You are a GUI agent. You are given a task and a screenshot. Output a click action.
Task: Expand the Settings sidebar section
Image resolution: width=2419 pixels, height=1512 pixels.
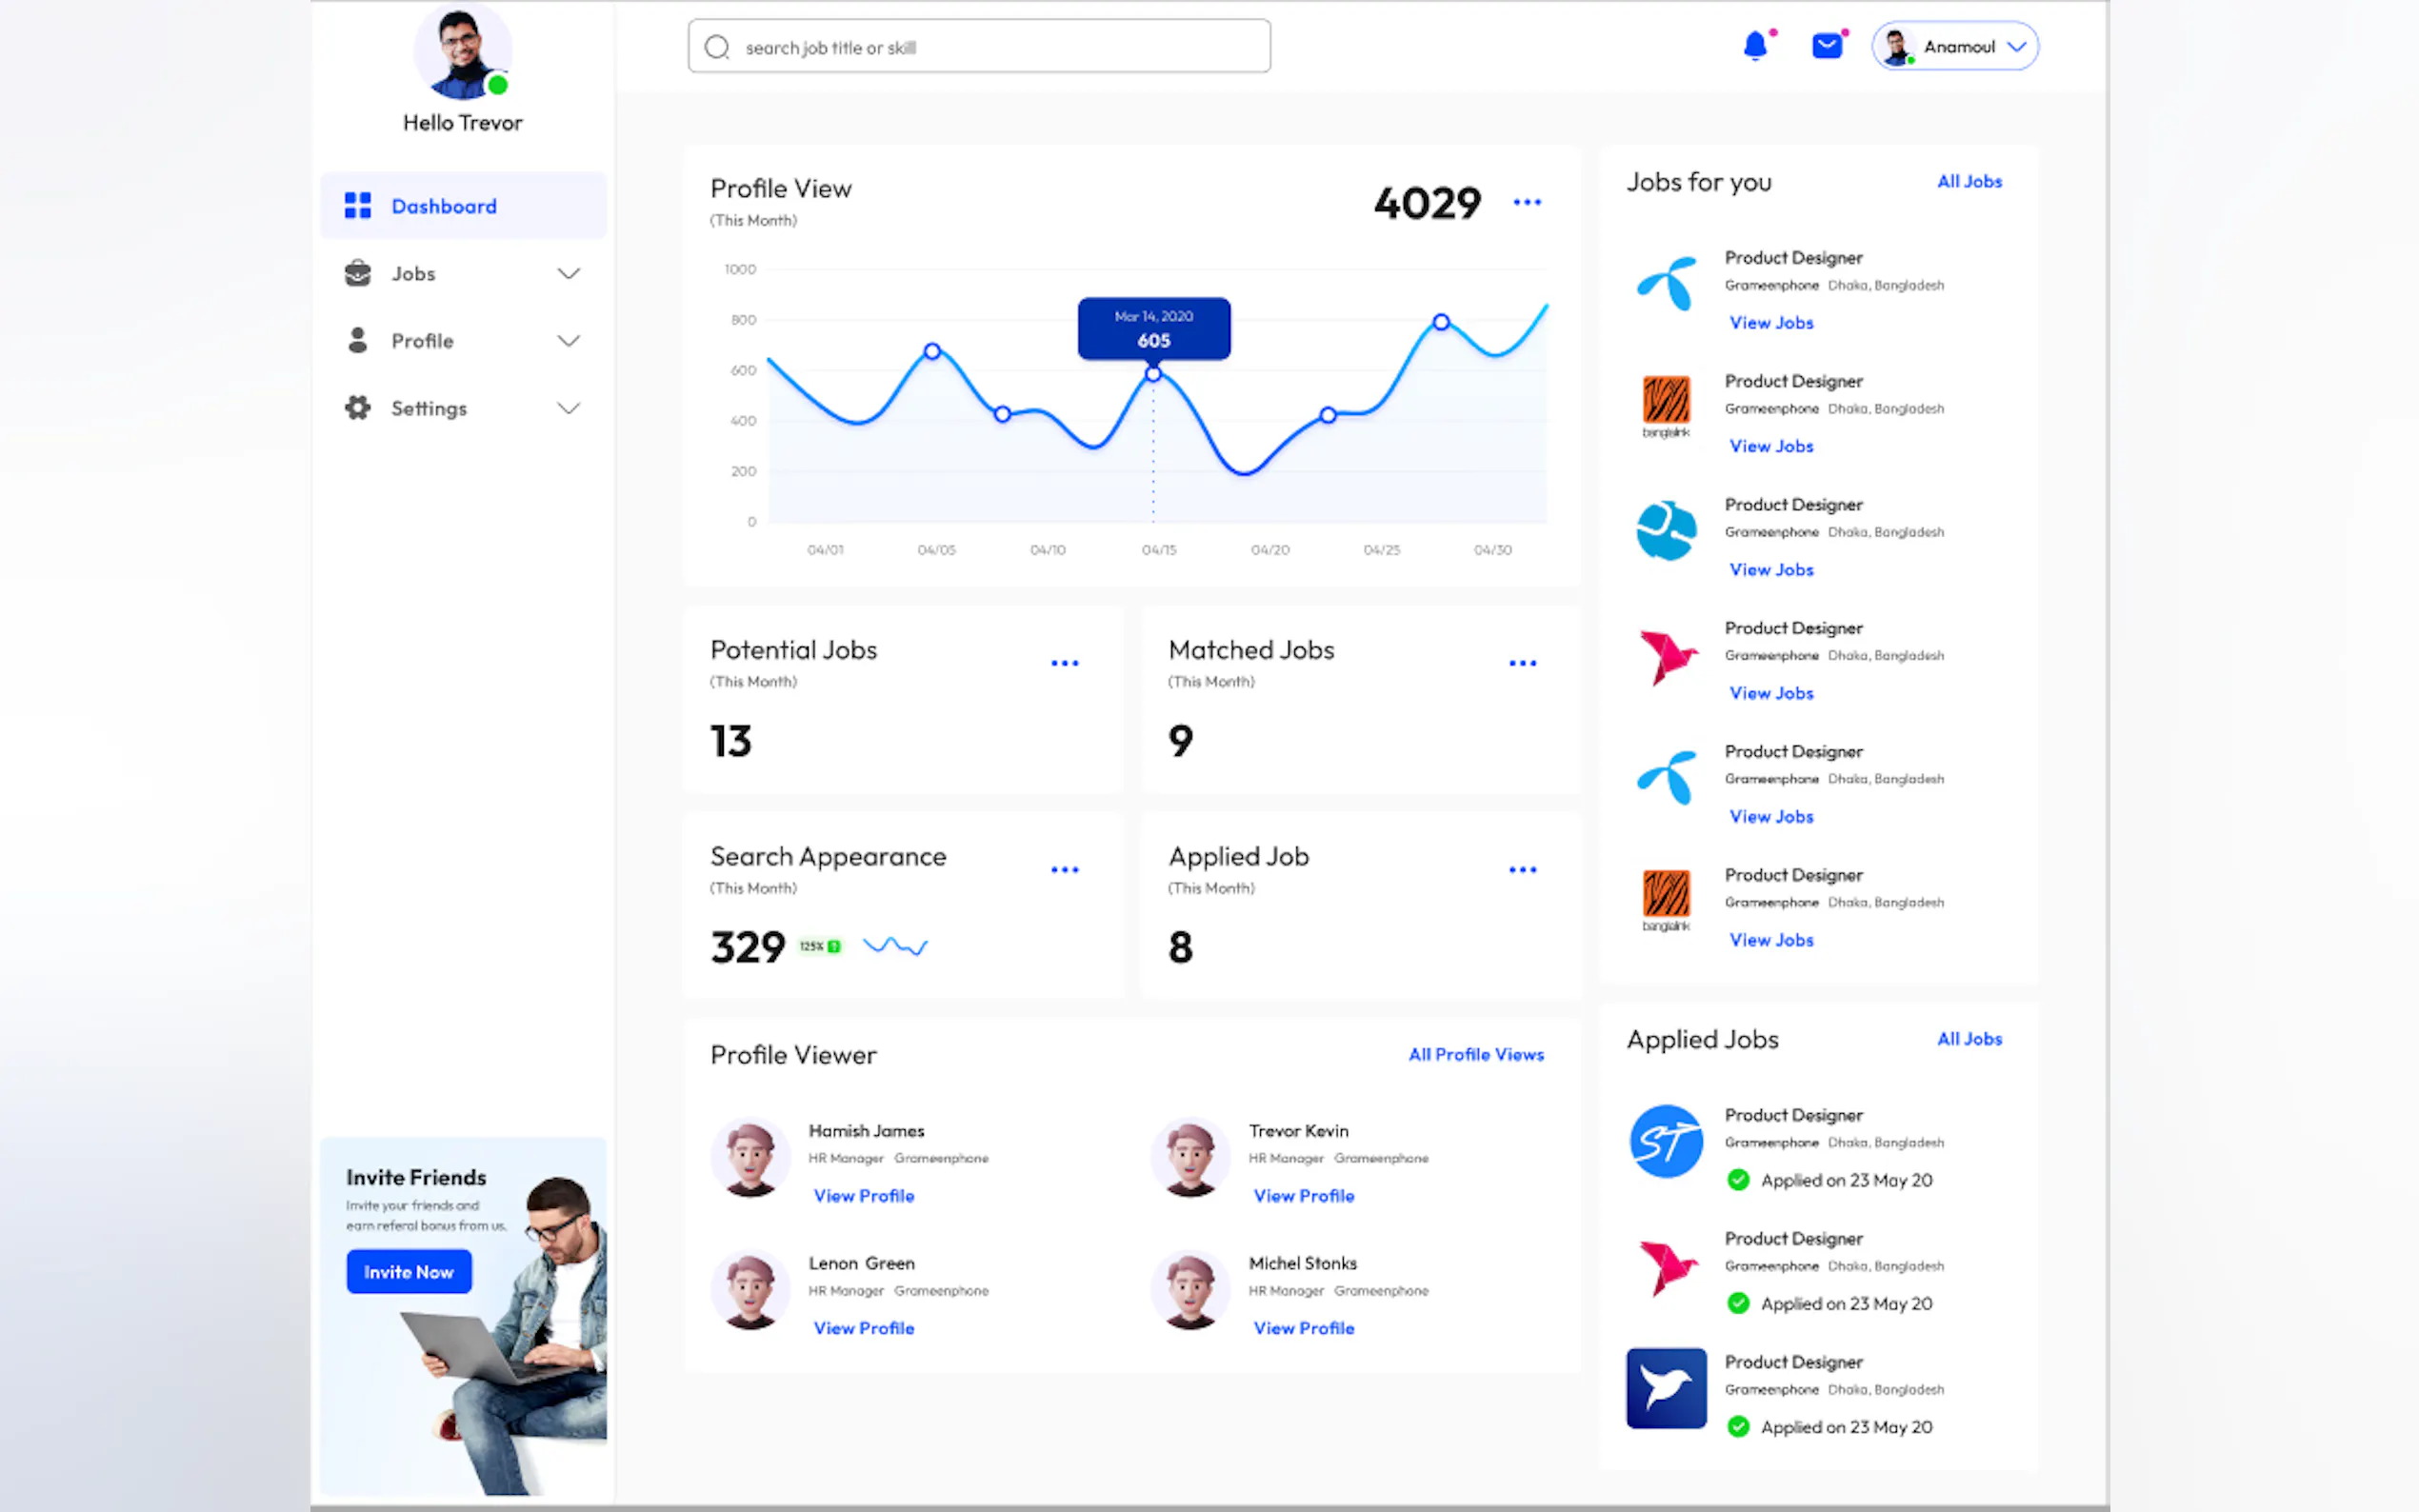pos(568,408)
